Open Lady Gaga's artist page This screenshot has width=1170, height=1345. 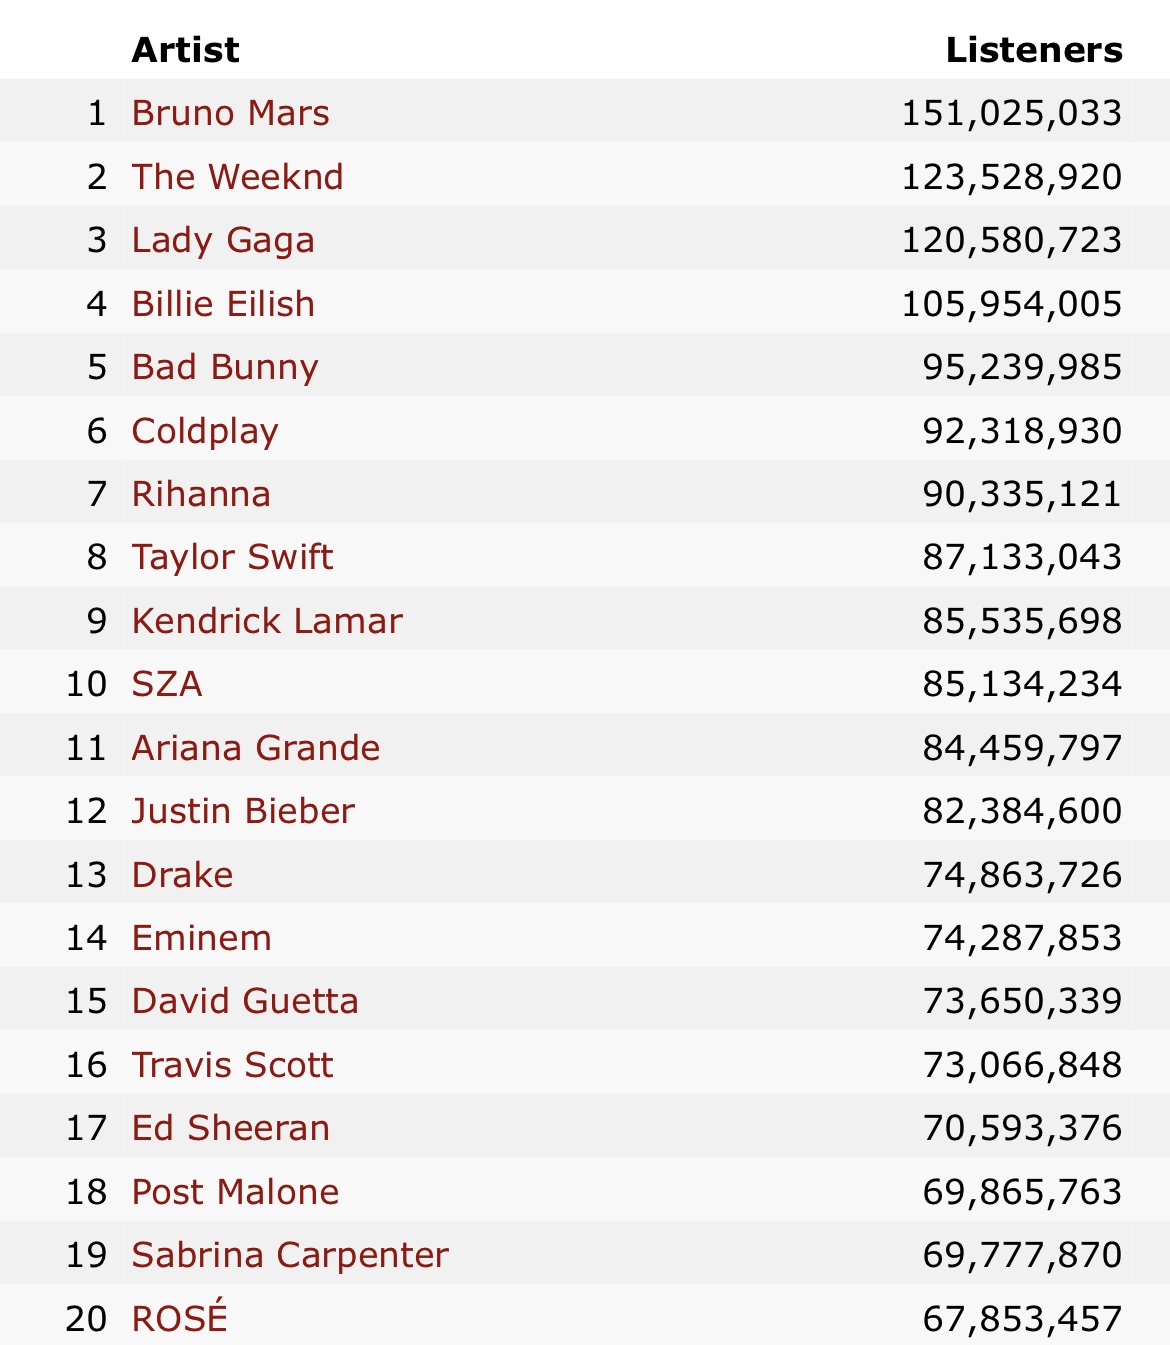point(223,240)
